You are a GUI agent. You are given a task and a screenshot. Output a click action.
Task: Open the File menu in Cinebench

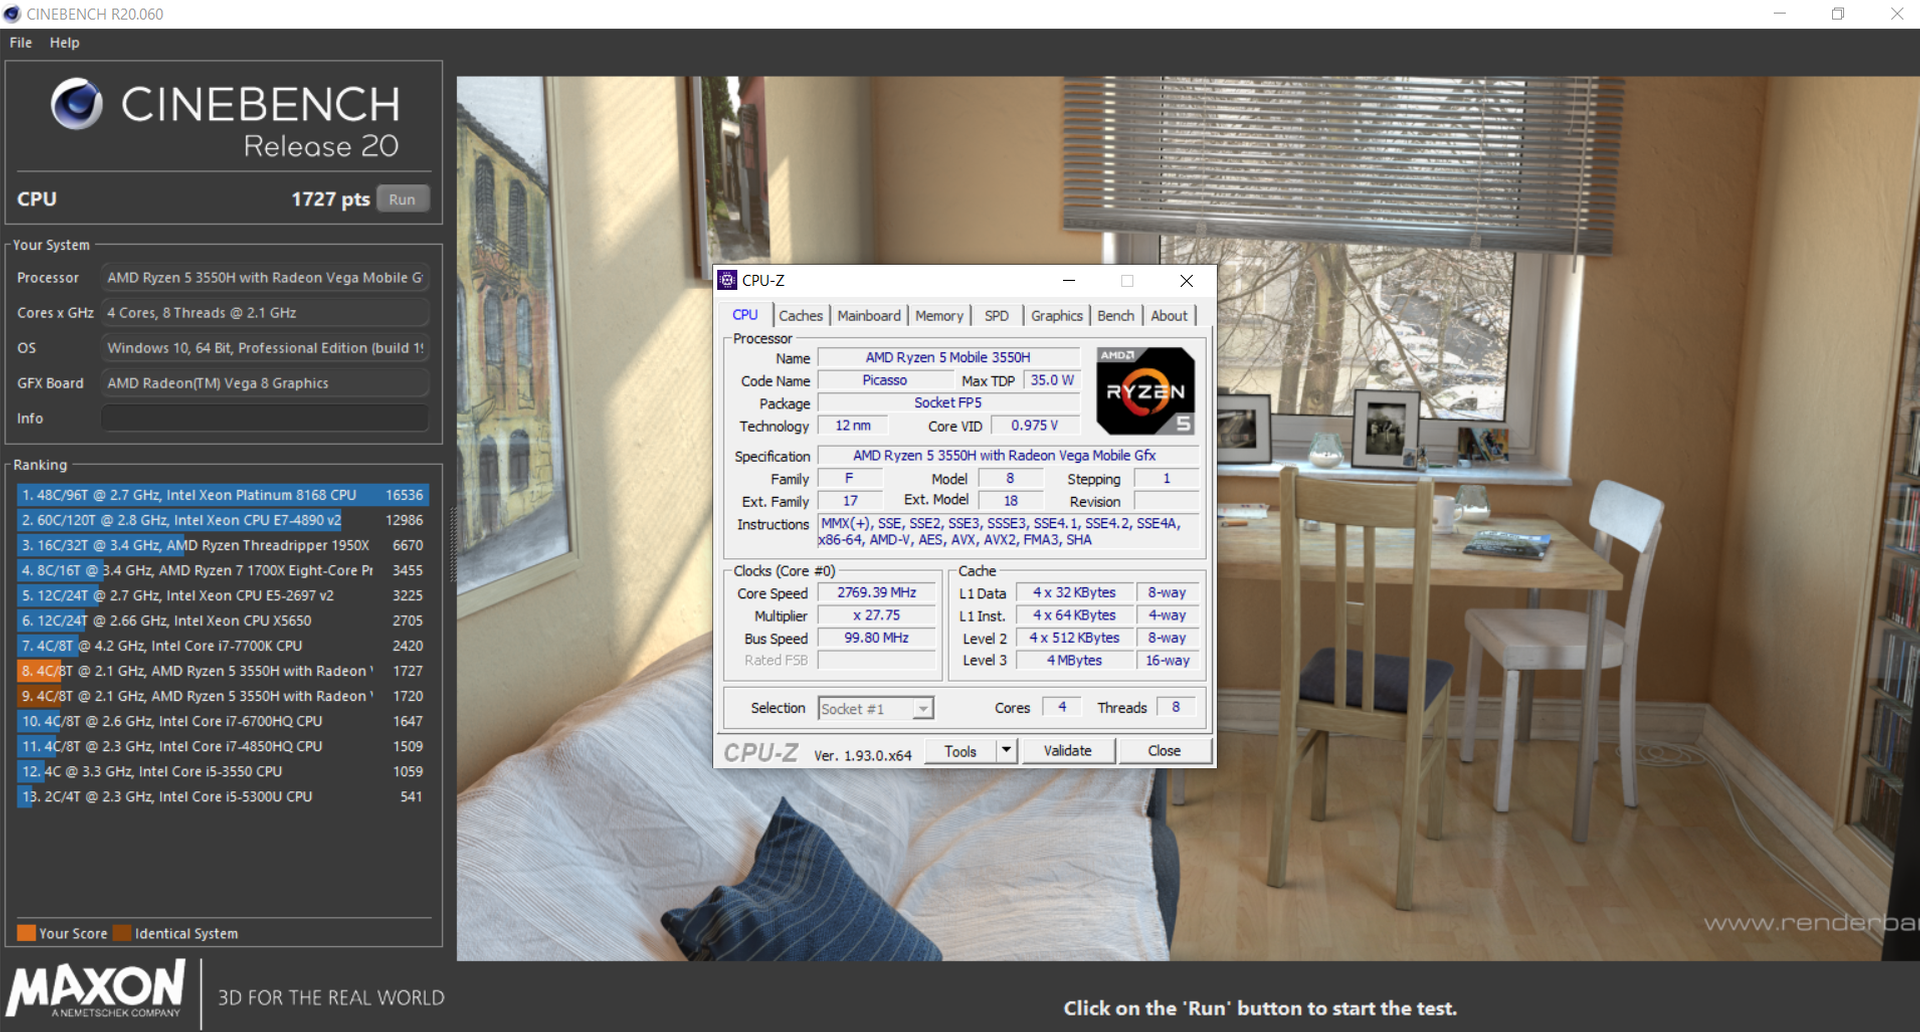21,43
